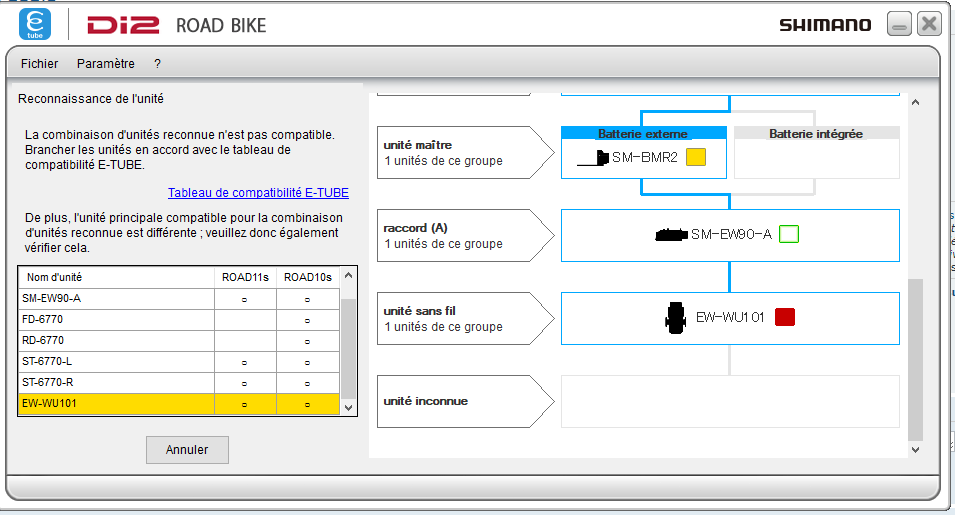
Task: Select the Batterie externe tab
Action: (x=643, y=133)
